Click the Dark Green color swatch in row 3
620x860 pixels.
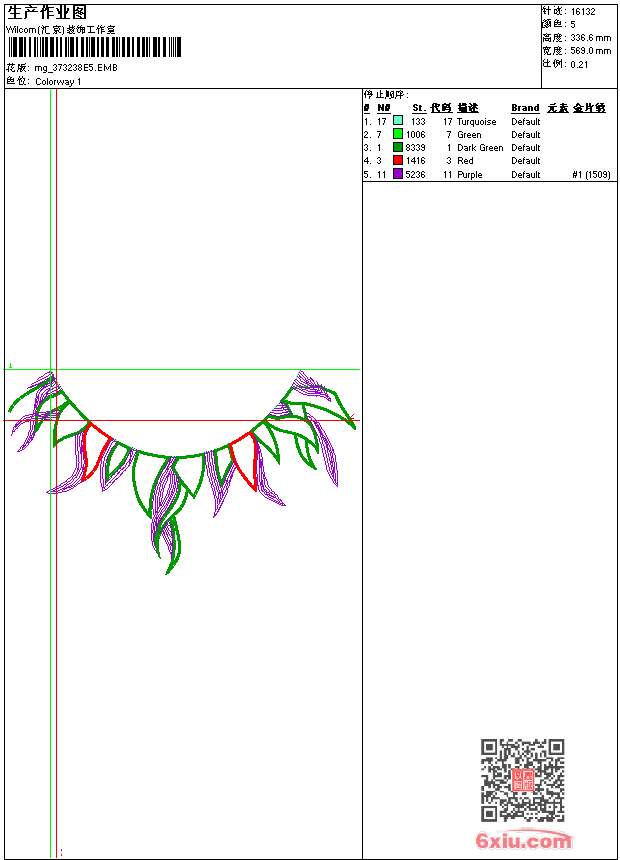click(398, 147)
